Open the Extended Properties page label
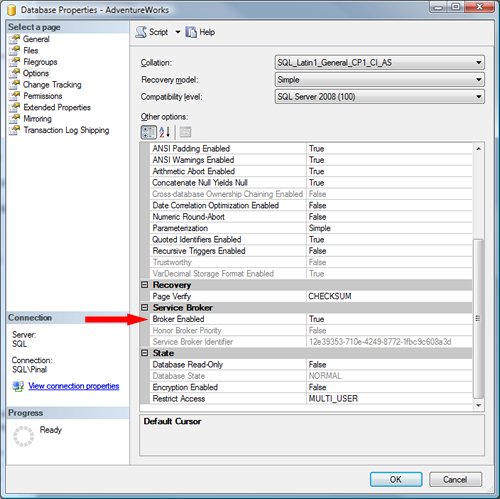 (x=57, y=107)
